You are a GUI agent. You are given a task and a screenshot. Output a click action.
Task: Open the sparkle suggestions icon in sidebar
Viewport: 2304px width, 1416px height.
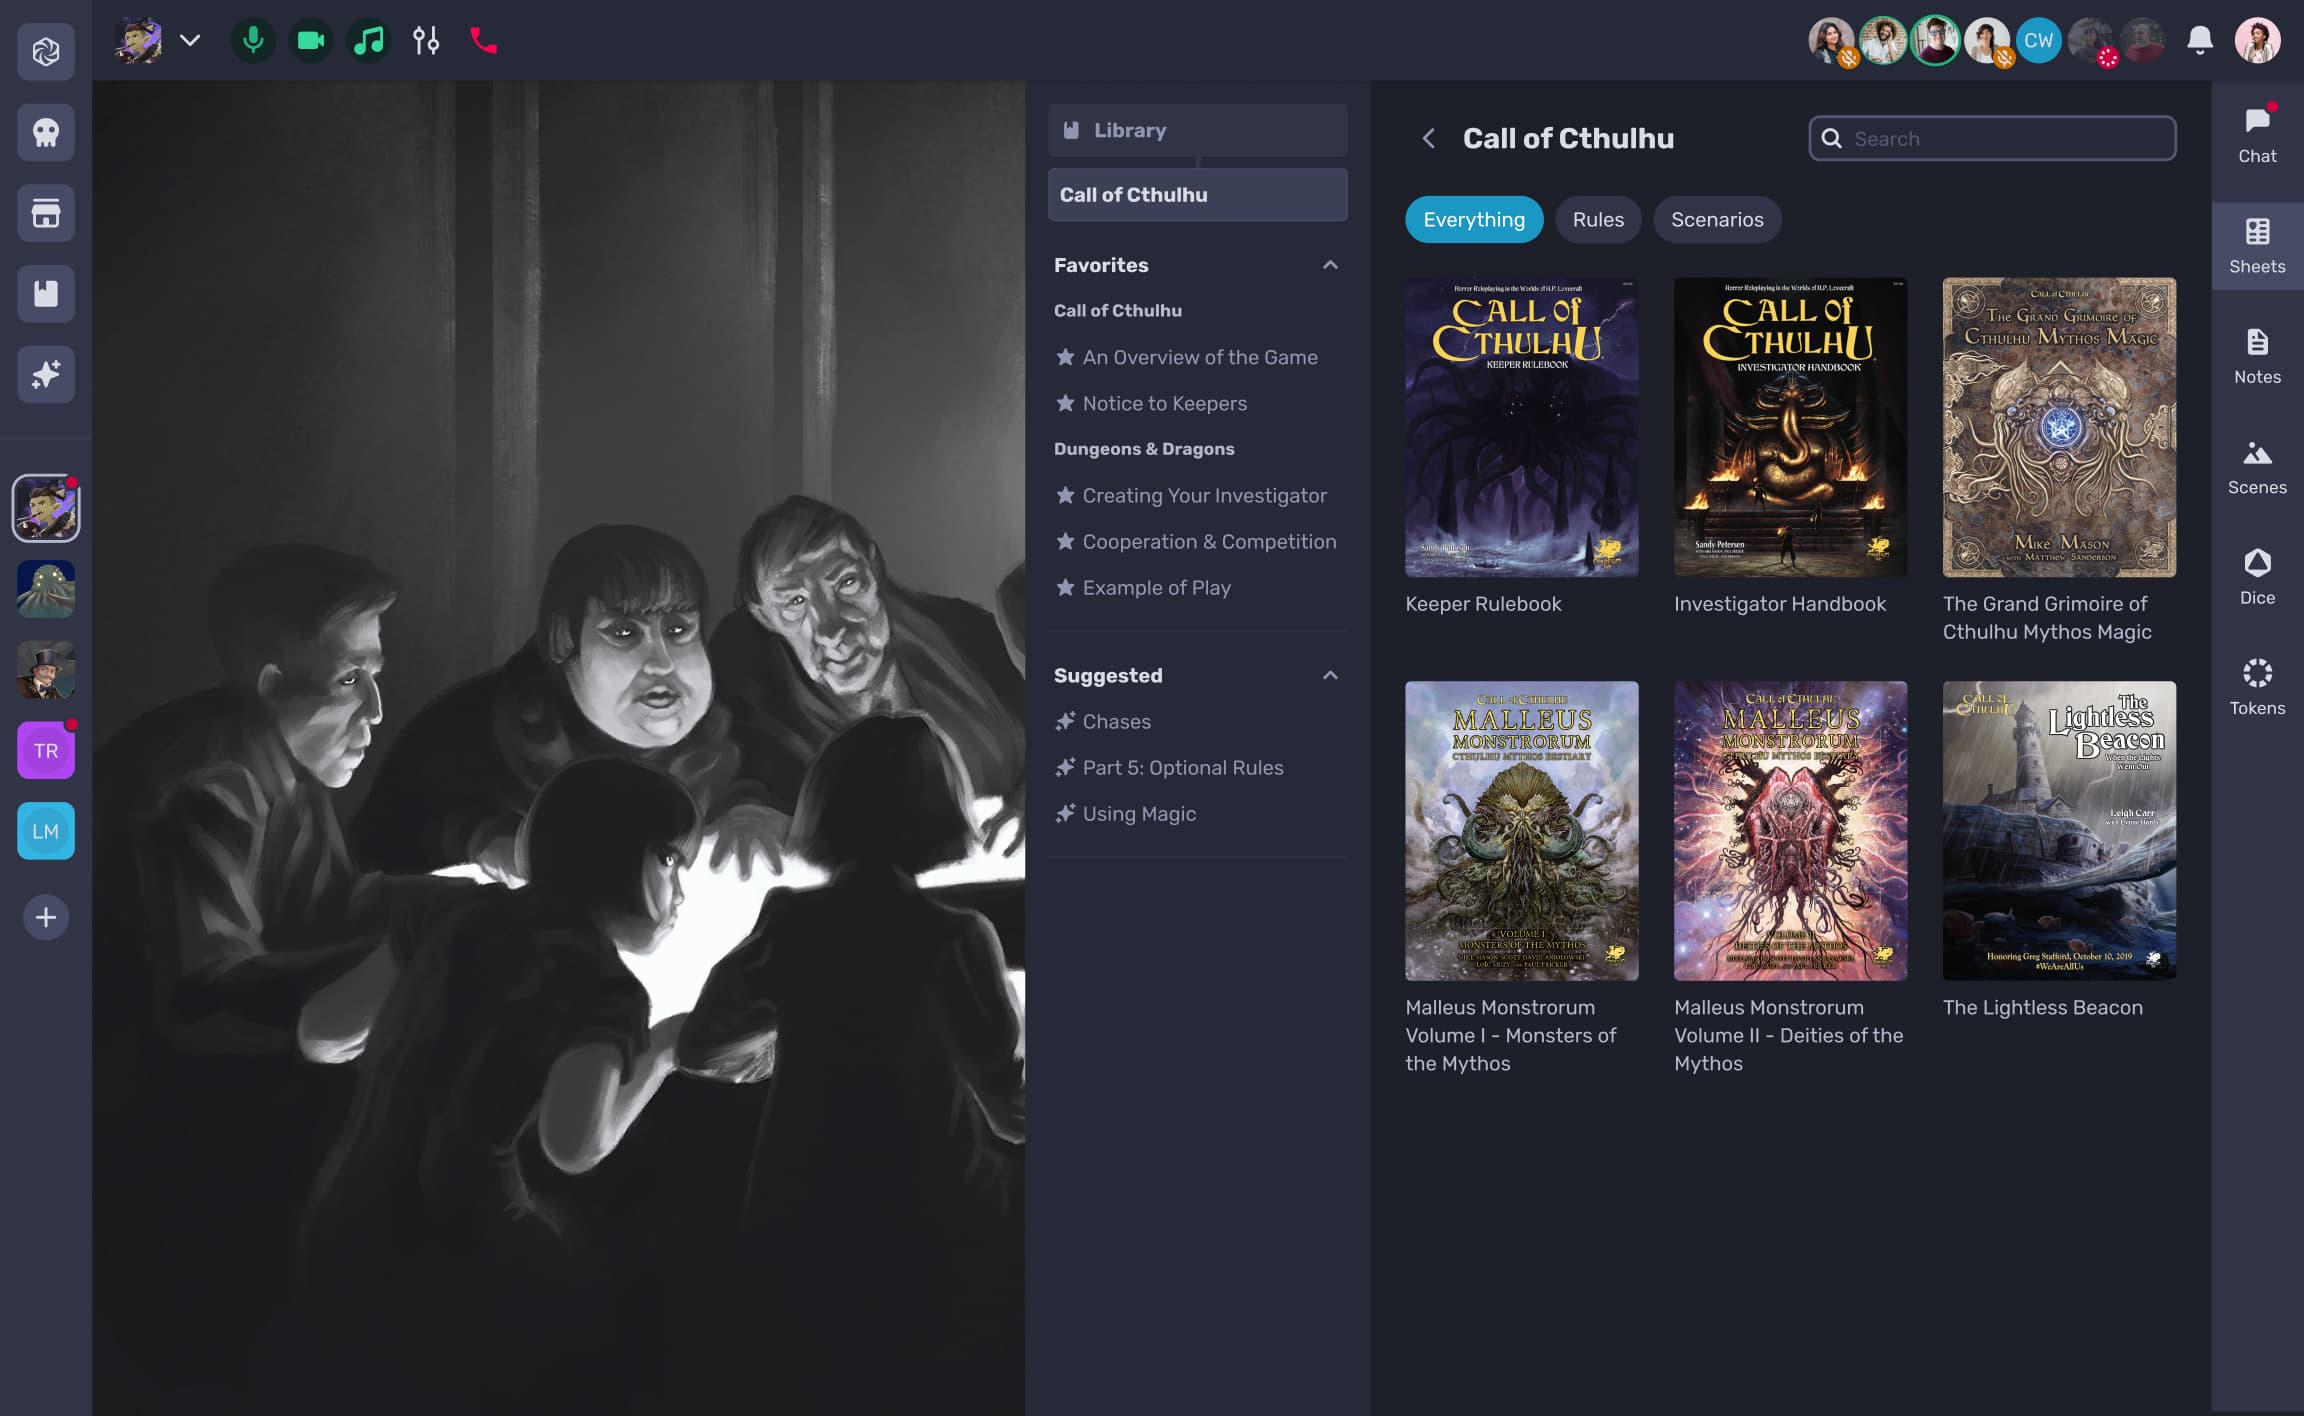coord(46,375)
